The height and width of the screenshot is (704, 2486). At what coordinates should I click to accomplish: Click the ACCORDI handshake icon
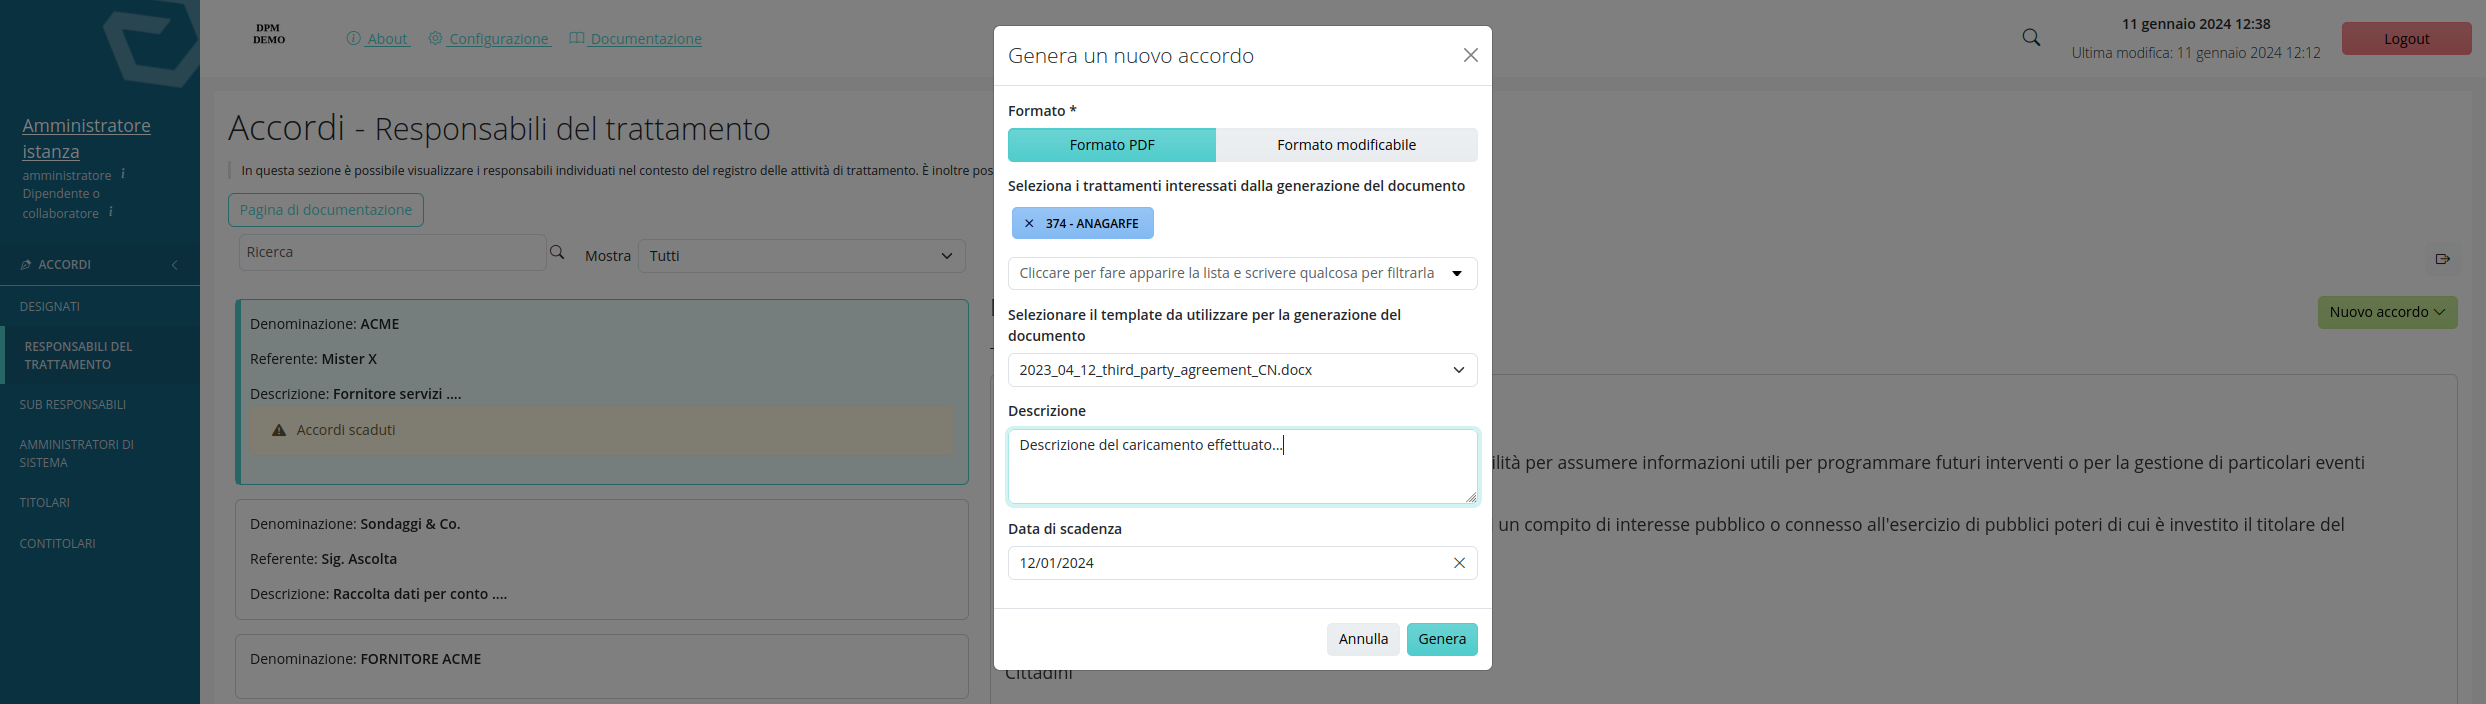click(x=26, y=265)
